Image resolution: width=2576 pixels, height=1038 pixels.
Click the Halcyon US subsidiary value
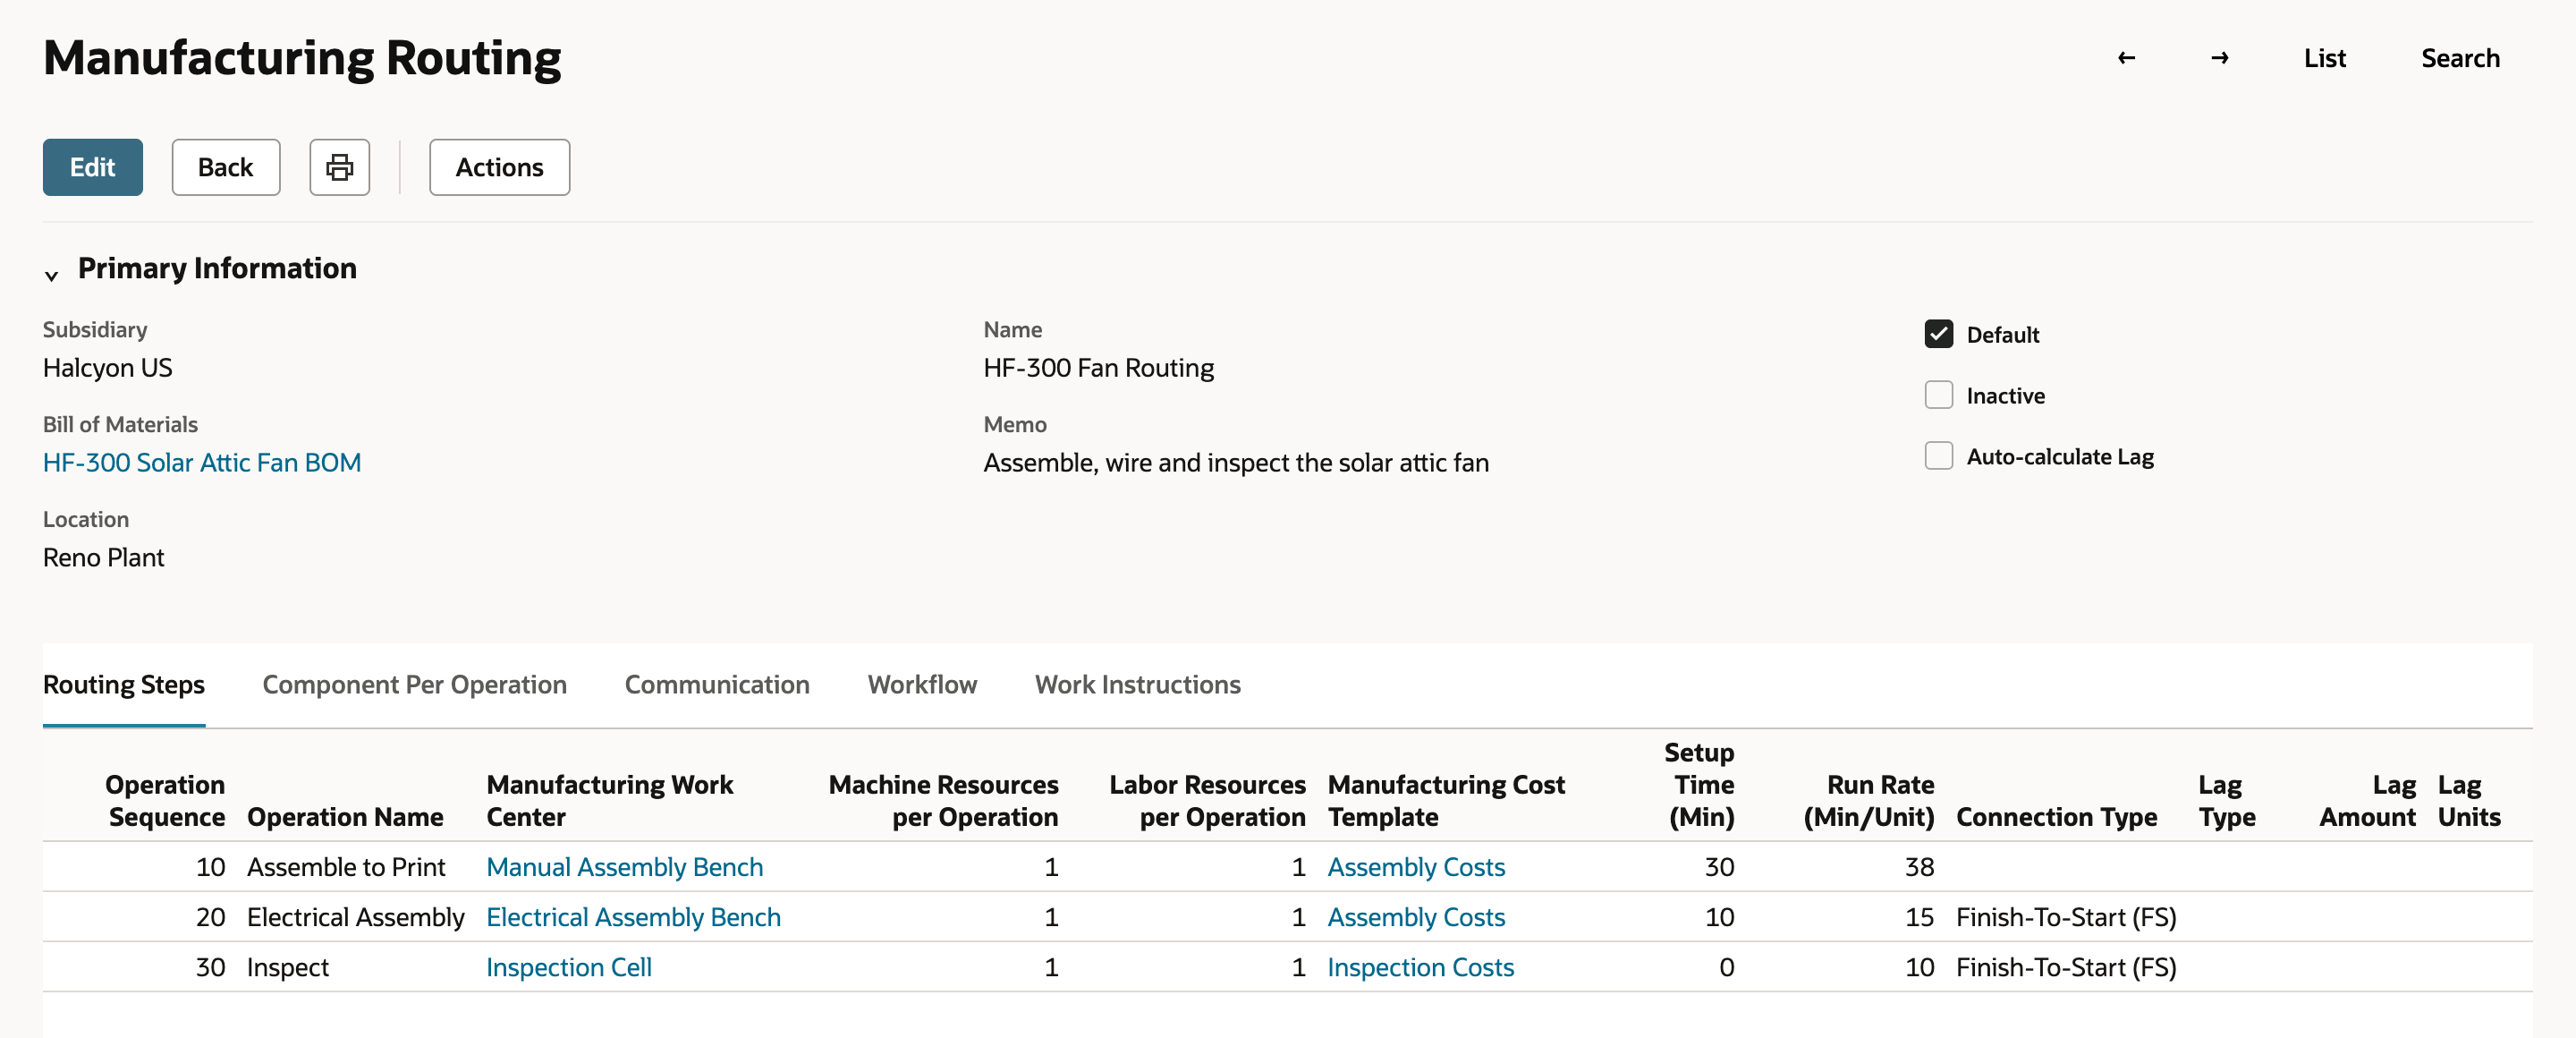click(x=107, y=368)
